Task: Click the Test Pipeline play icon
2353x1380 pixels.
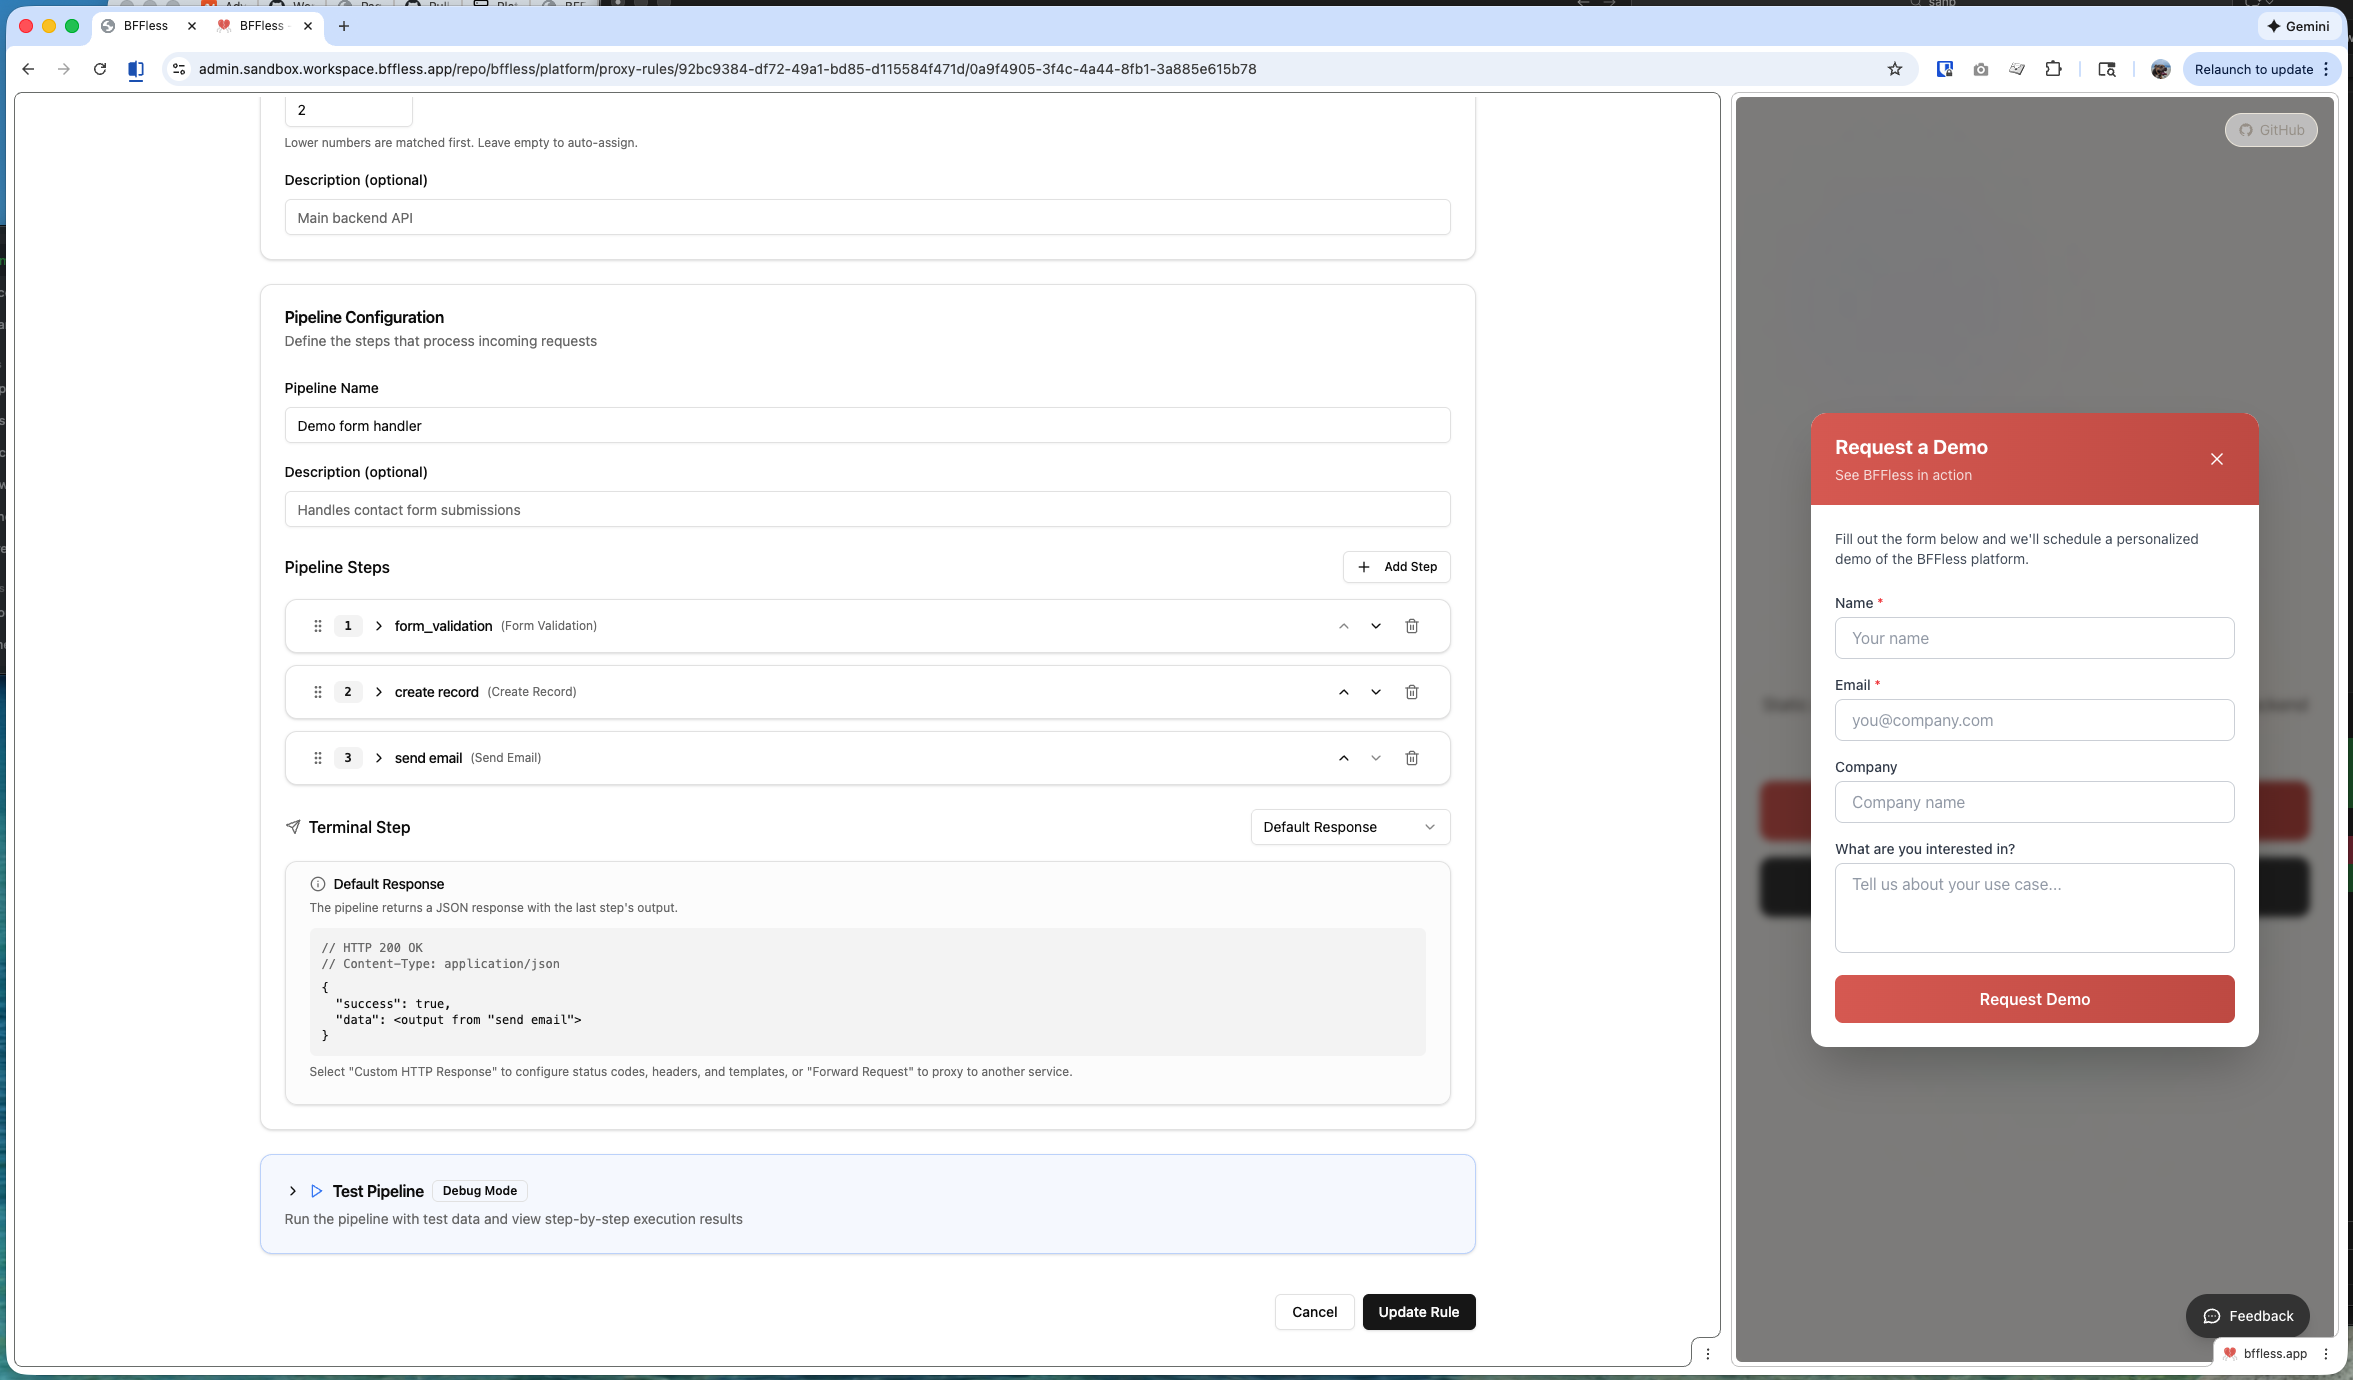Action: (x=316, y=1191)
